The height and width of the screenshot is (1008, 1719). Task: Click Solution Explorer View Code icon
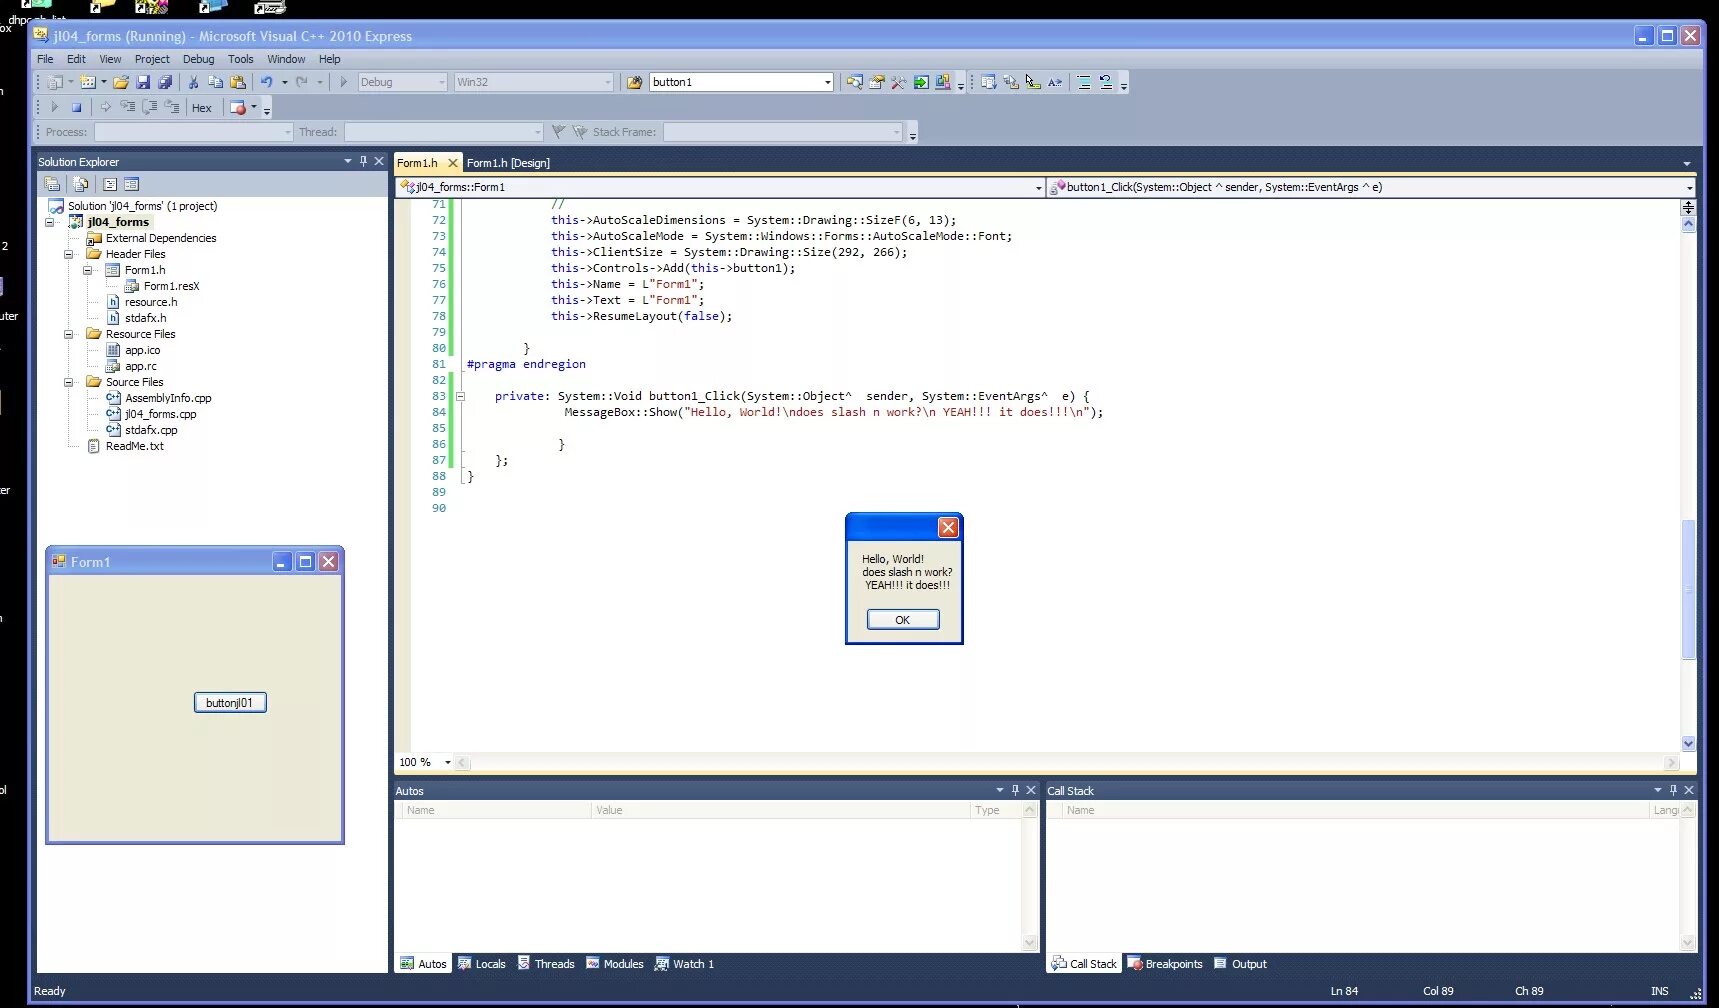110,184
